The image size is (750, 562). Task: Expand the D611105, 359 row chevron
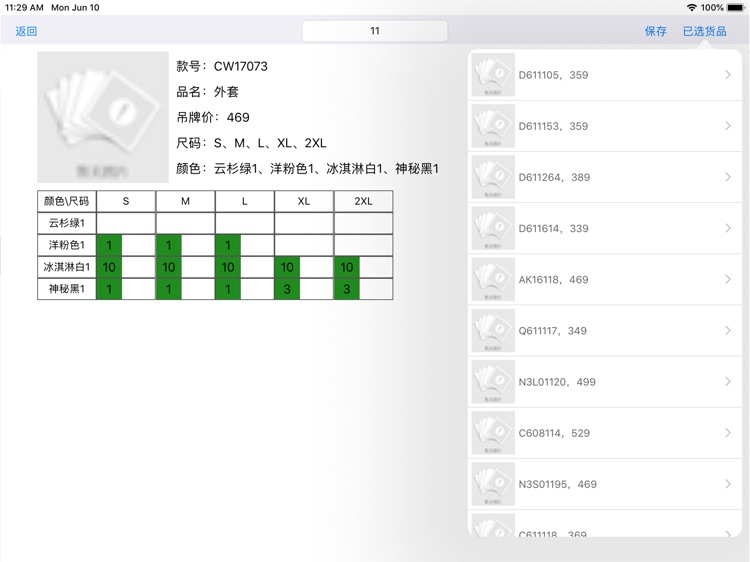pyautogui.click(x=728, y=75)
